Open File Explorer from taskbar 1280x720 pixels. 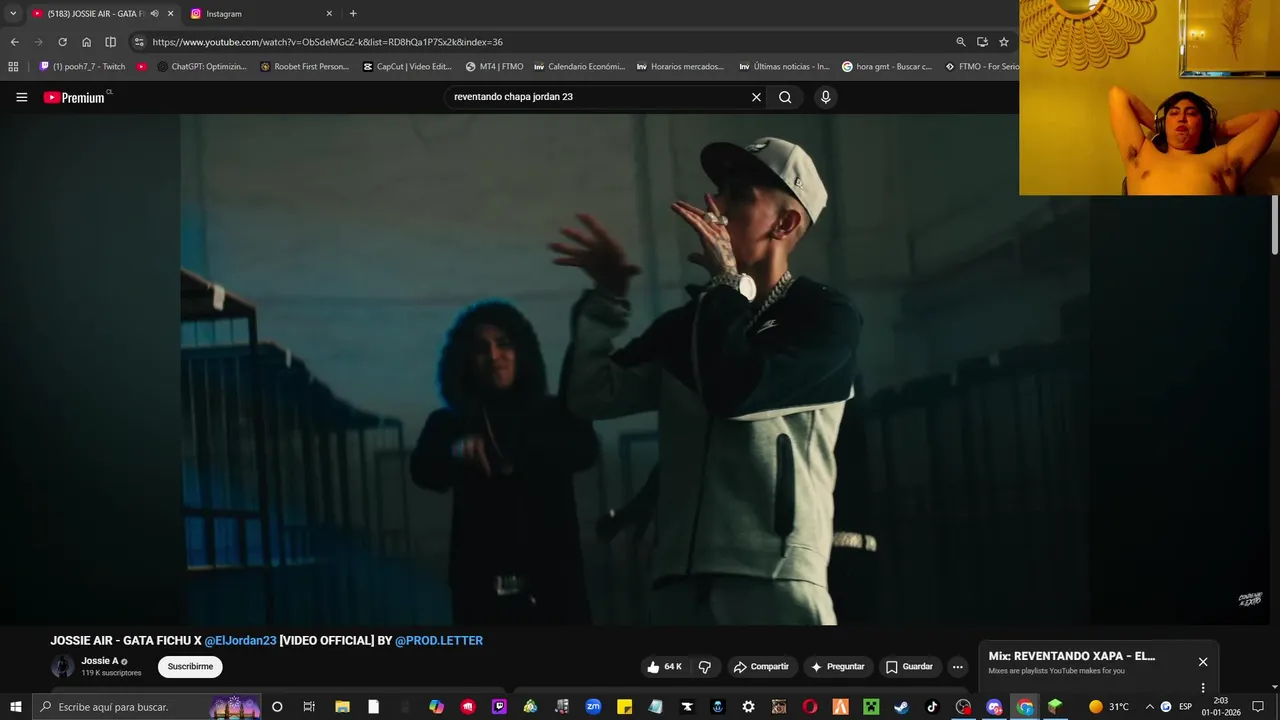click(342, 707)
